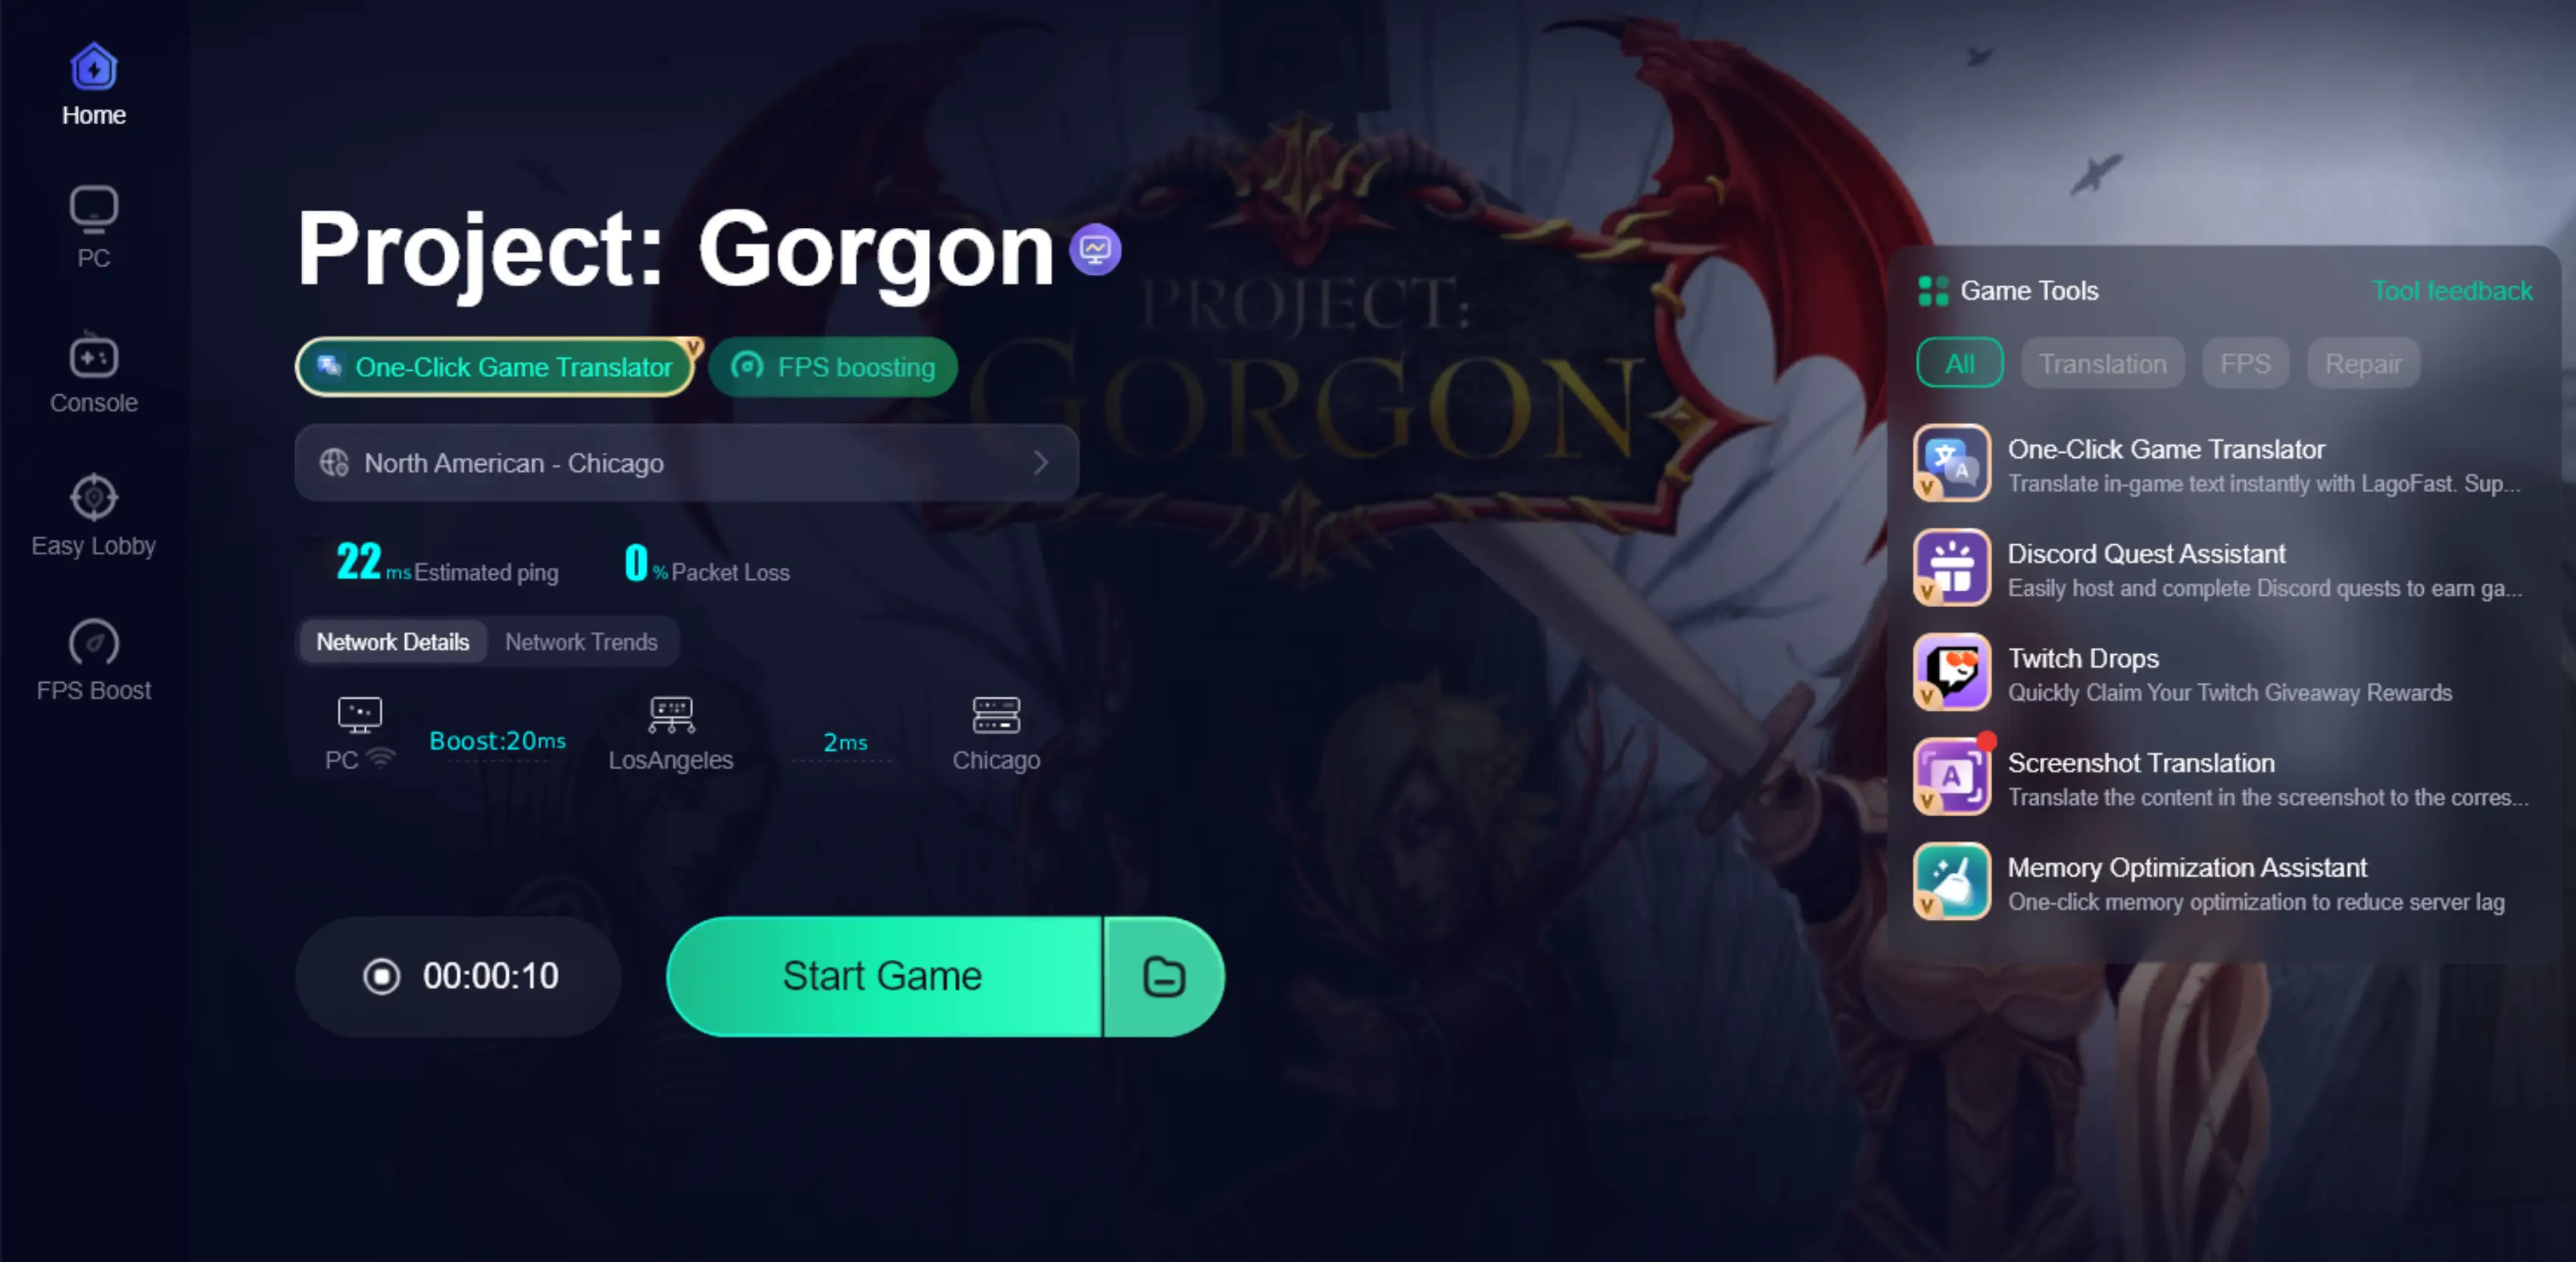Select the Network Details tab
Image resolution: width=2576 pixels, height=1262 pixels.
click(392, 642)
